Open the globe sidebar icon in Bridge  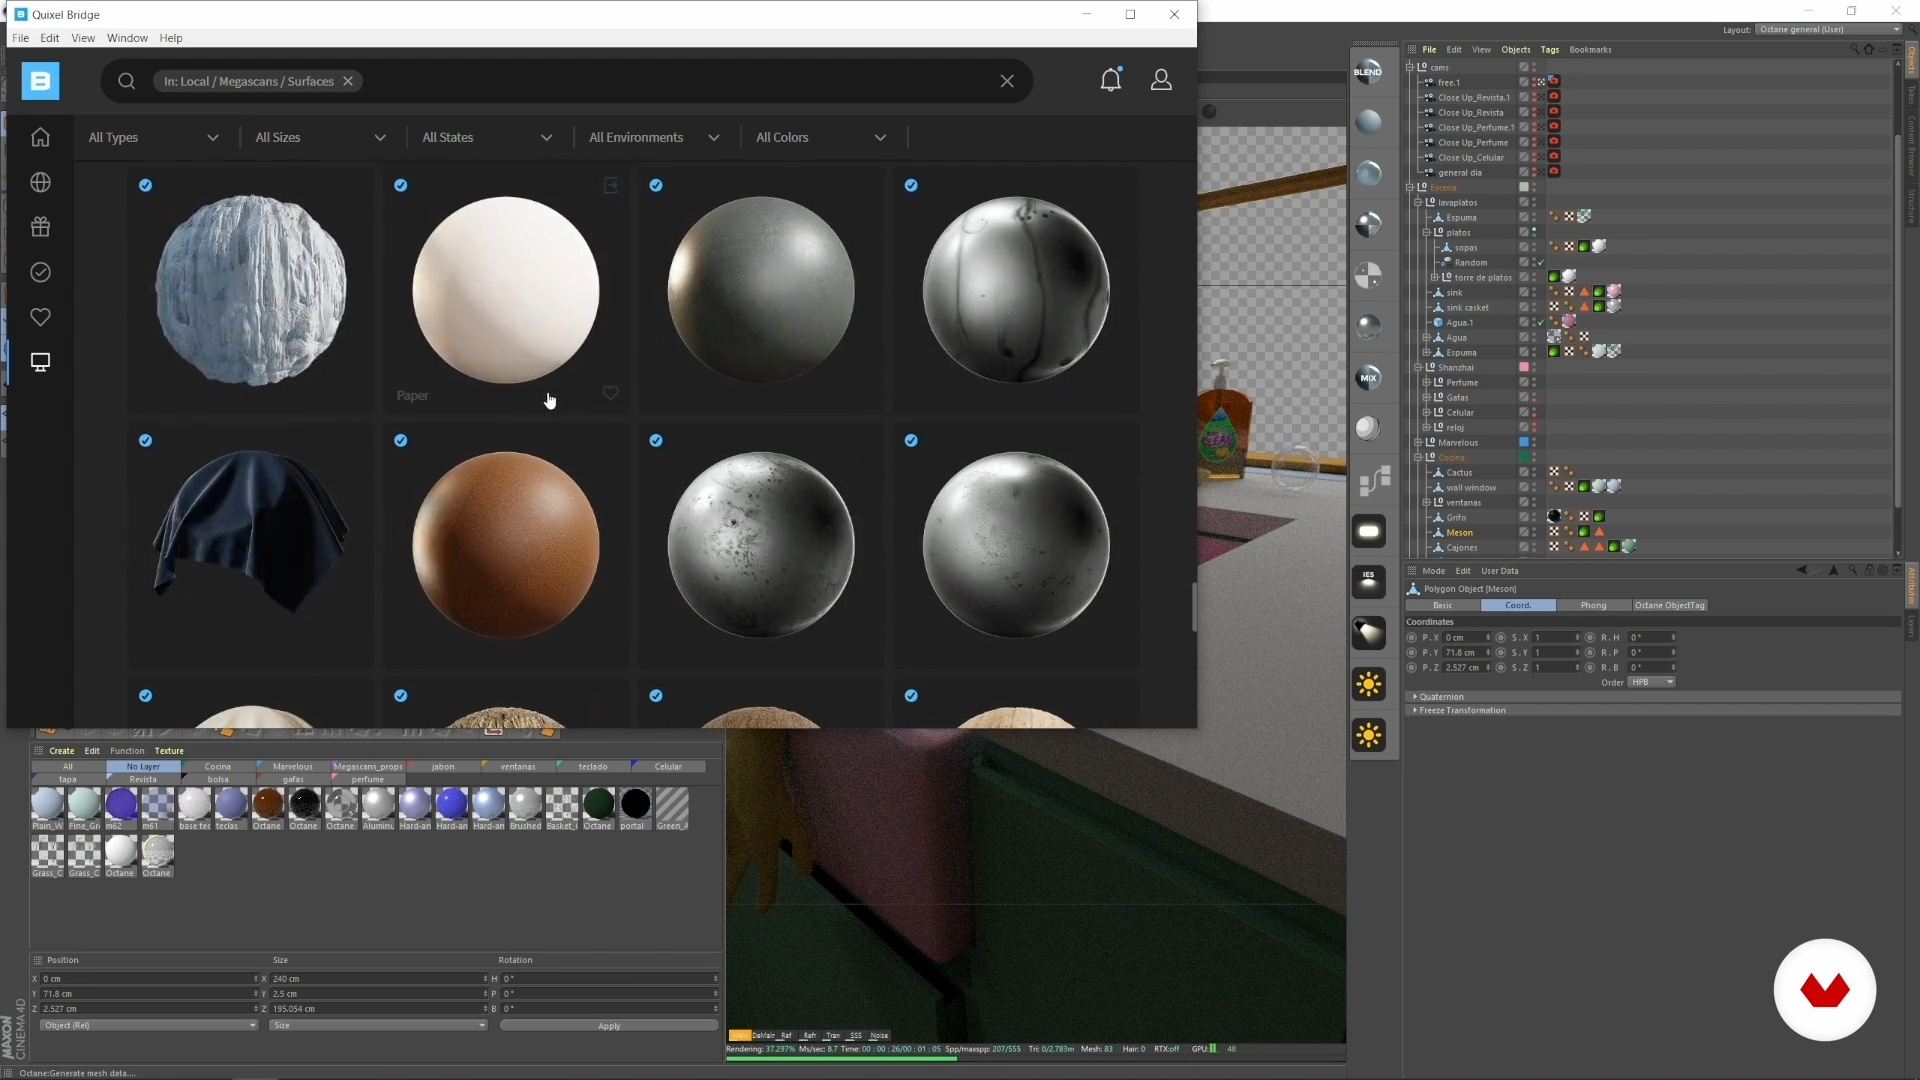coord(40,182)
